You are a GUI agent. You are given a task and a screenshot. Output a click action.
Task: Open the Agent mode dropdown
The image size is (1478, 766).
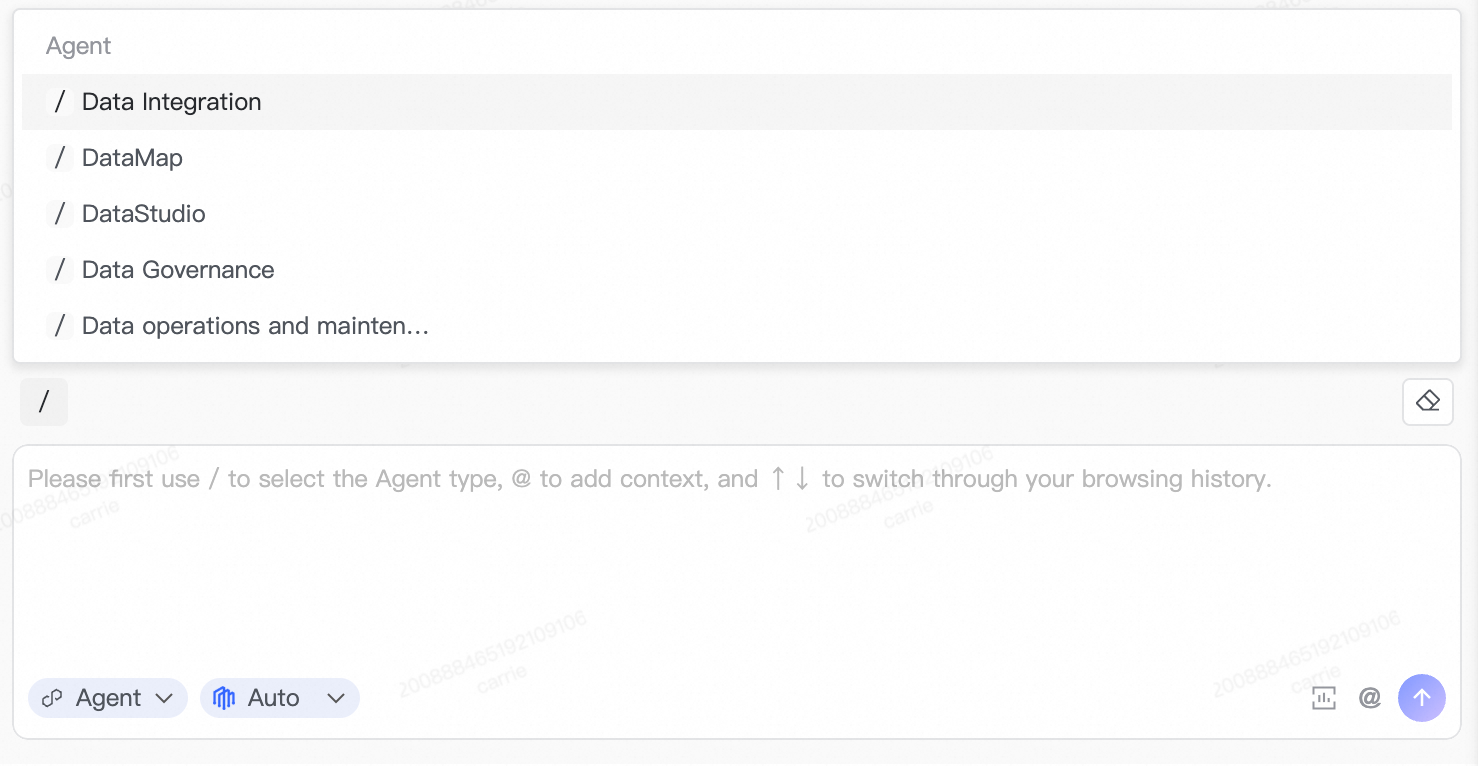click(x=108, y=698)
